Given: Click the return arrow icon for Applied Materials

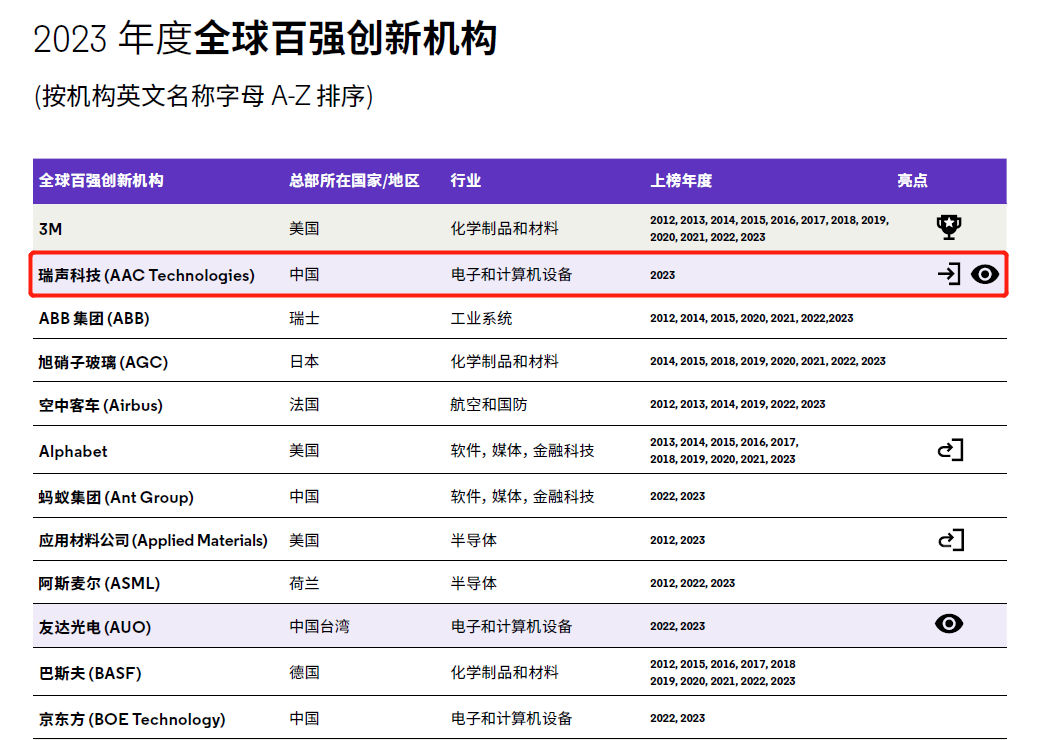Looking at the screenshot, I should click(x=951, y=540).
